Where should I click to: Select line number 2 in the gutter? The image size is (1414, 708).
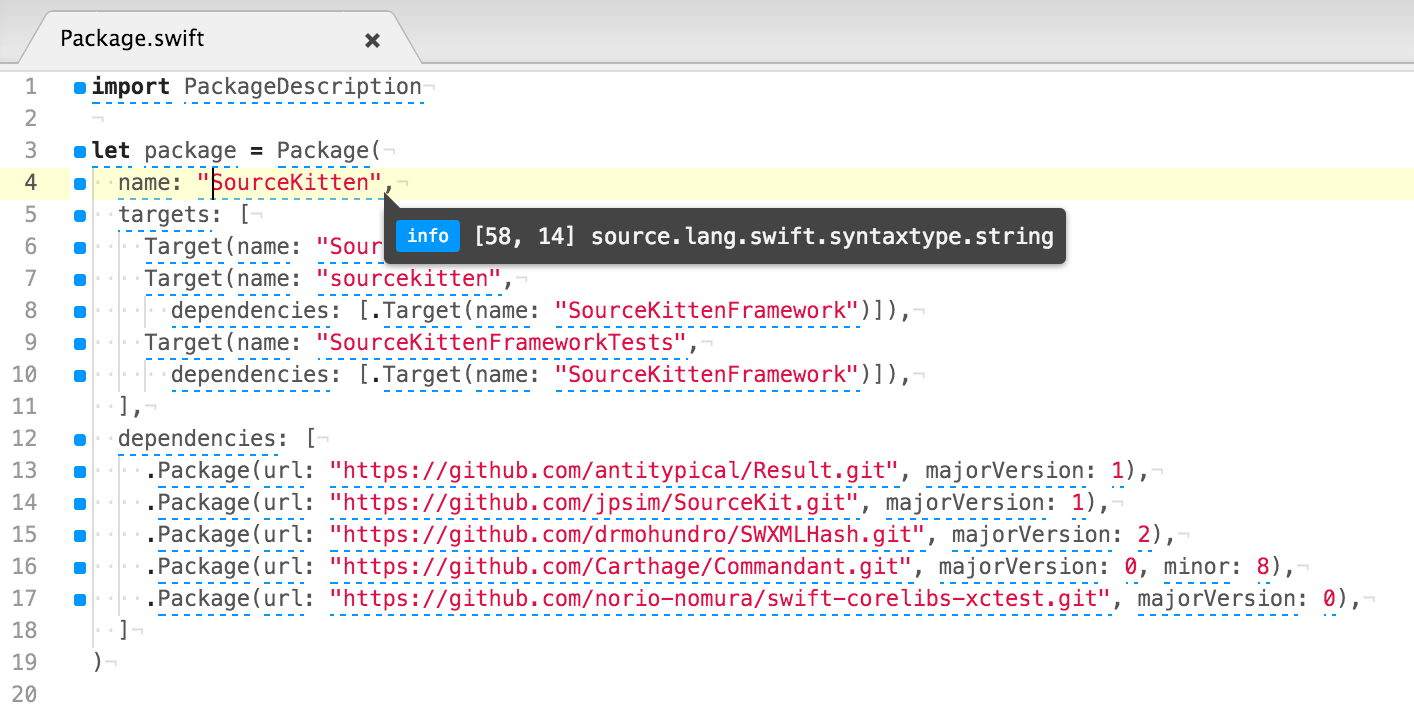tap(30, 119)
